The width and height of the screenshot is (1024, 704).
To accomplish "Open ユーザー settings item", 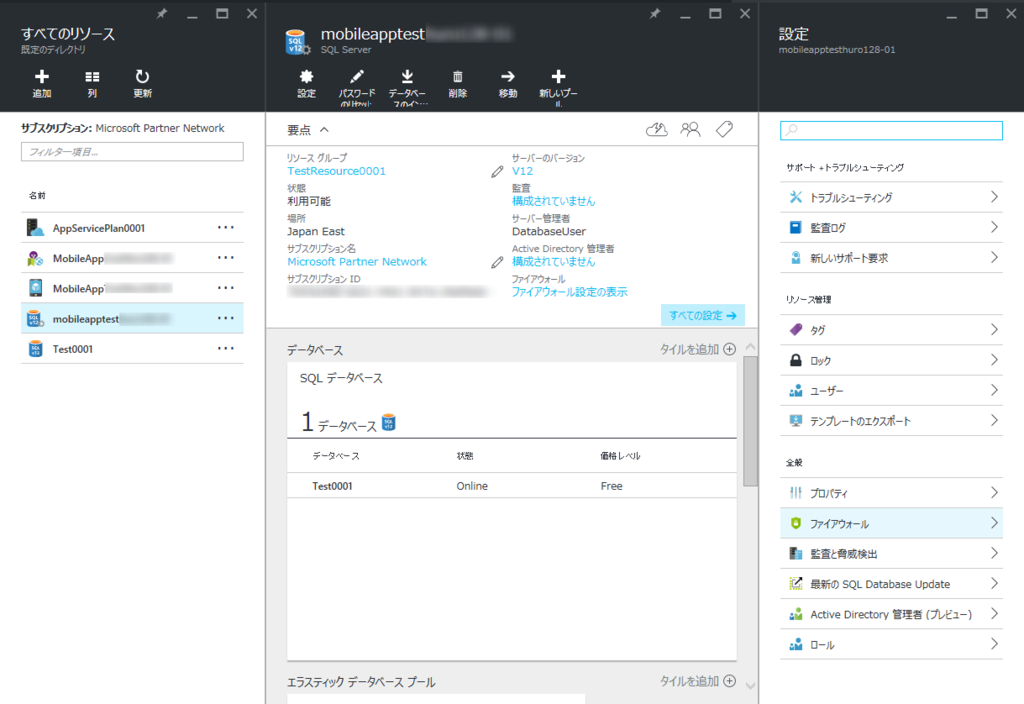I will 891,391.
